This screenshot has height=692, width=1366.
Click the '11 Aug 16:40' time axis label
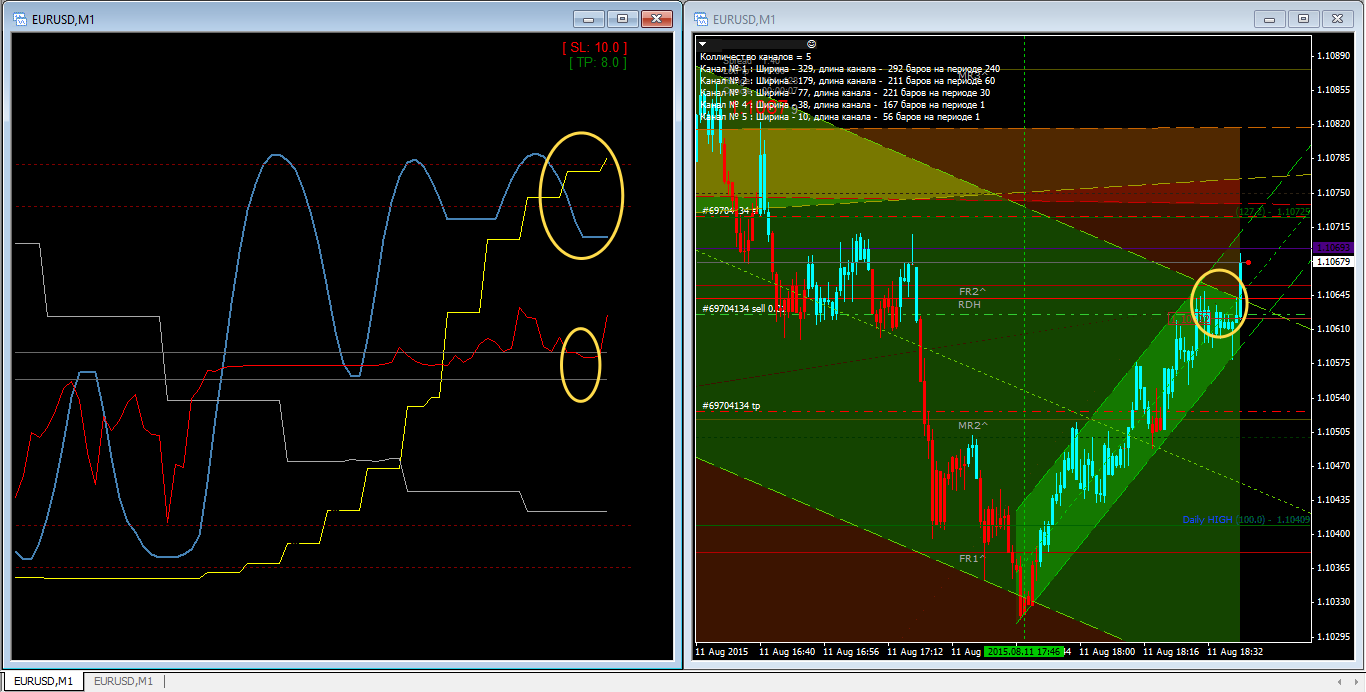(787, 651)
